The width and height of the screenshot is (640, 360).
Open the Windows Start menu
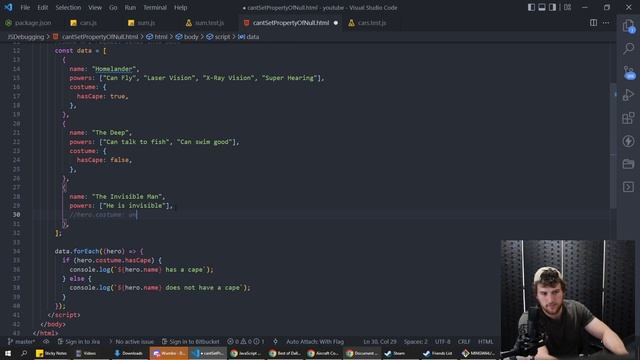[x=8, y=353]
